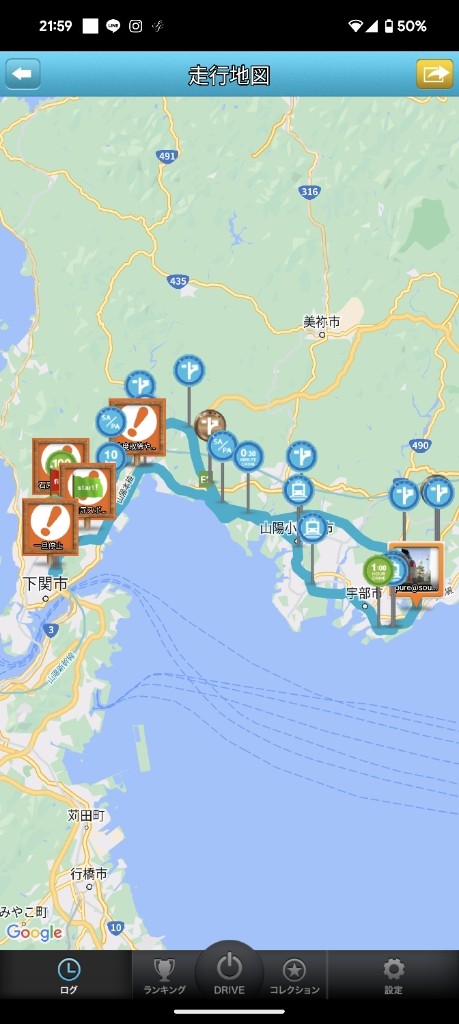Open the 0:30 minute drive marker
Screen dimensions: 459x1024
click(x=248, y=456)
